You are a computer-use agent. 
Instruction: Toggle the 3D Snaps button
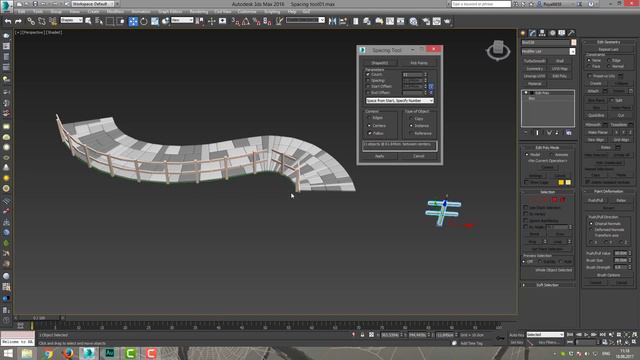click(236, 21)
